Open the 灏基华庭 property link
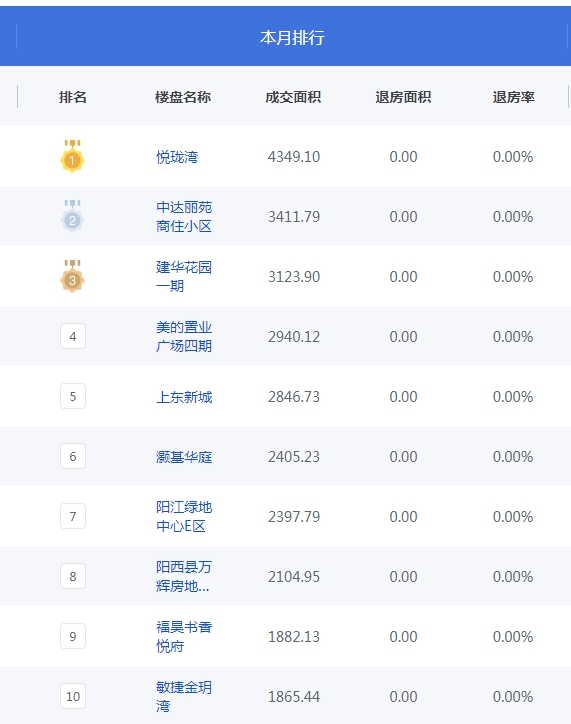The width and height of the screenshot is (571, 724). coord(184,457)
